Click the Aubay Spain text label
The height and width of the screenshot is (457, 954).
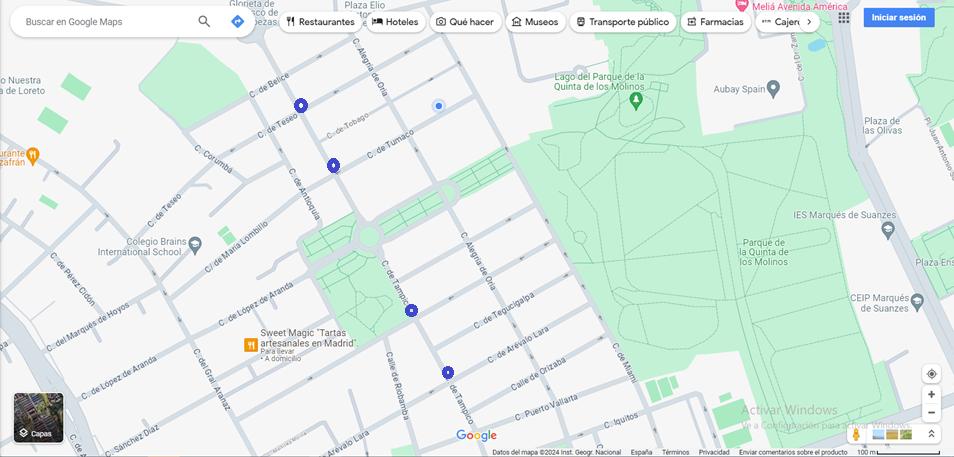739,89
